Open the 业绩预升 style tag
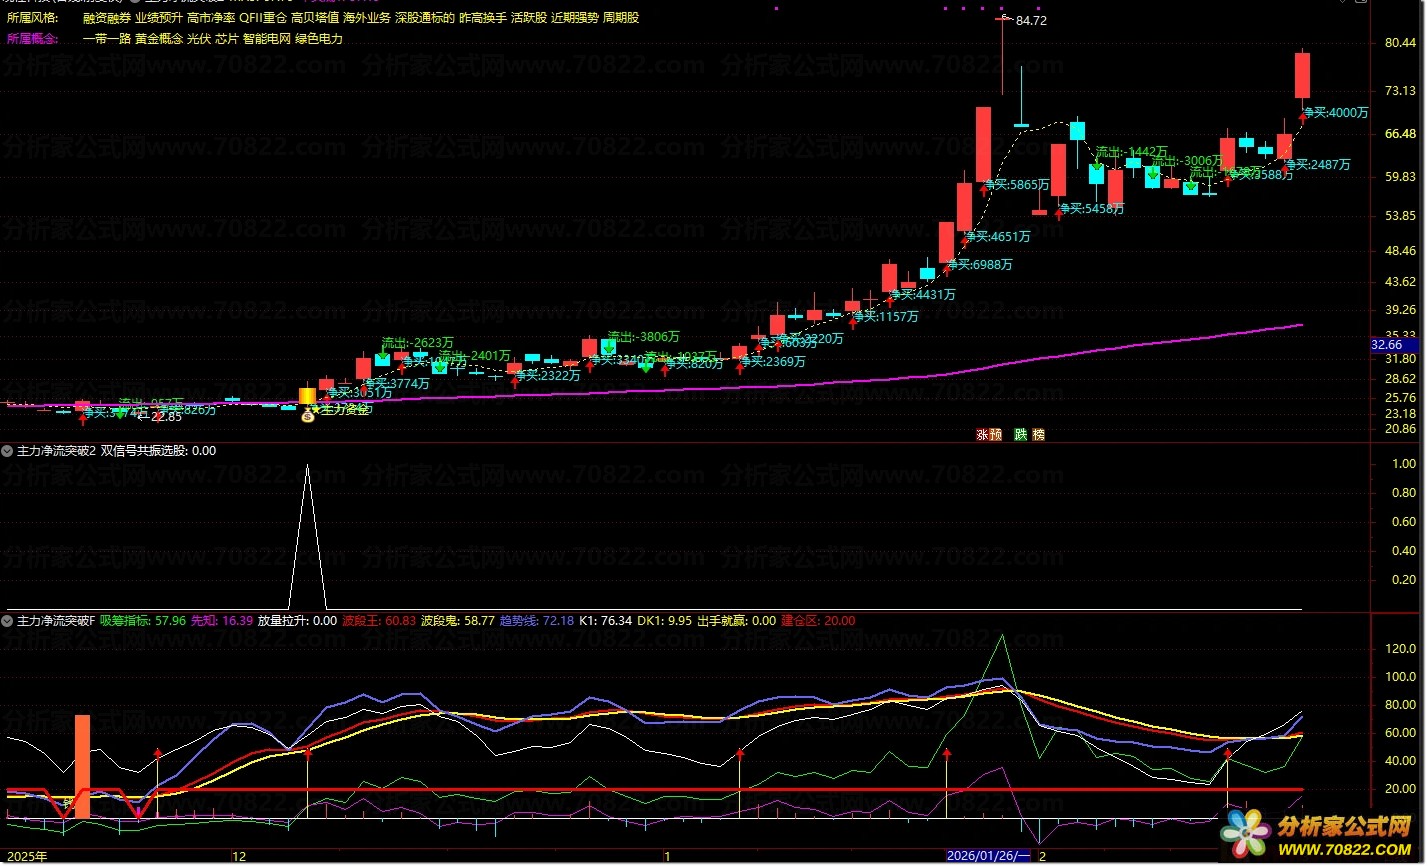The height and width of the screenshot is (866, 1428). pos(159,18)
